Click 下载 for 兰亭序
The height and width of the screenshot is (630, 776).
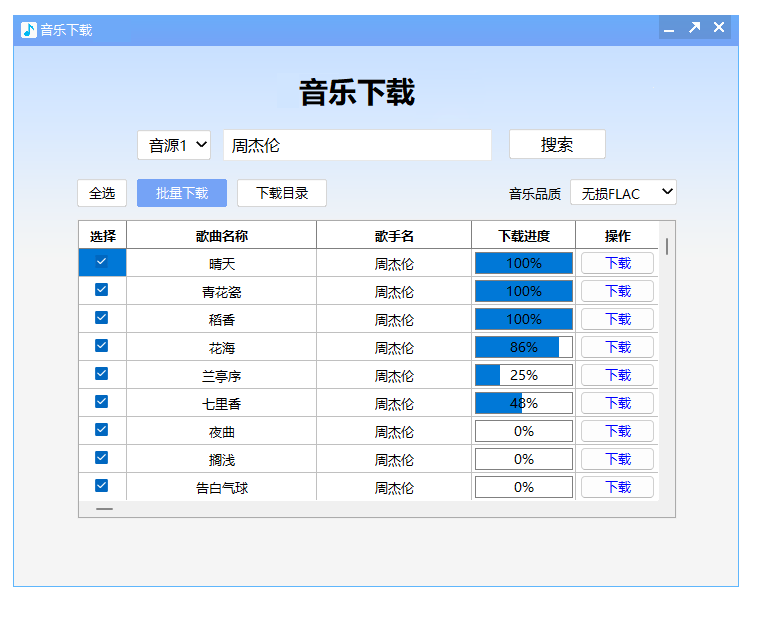[x=617, y=375]
